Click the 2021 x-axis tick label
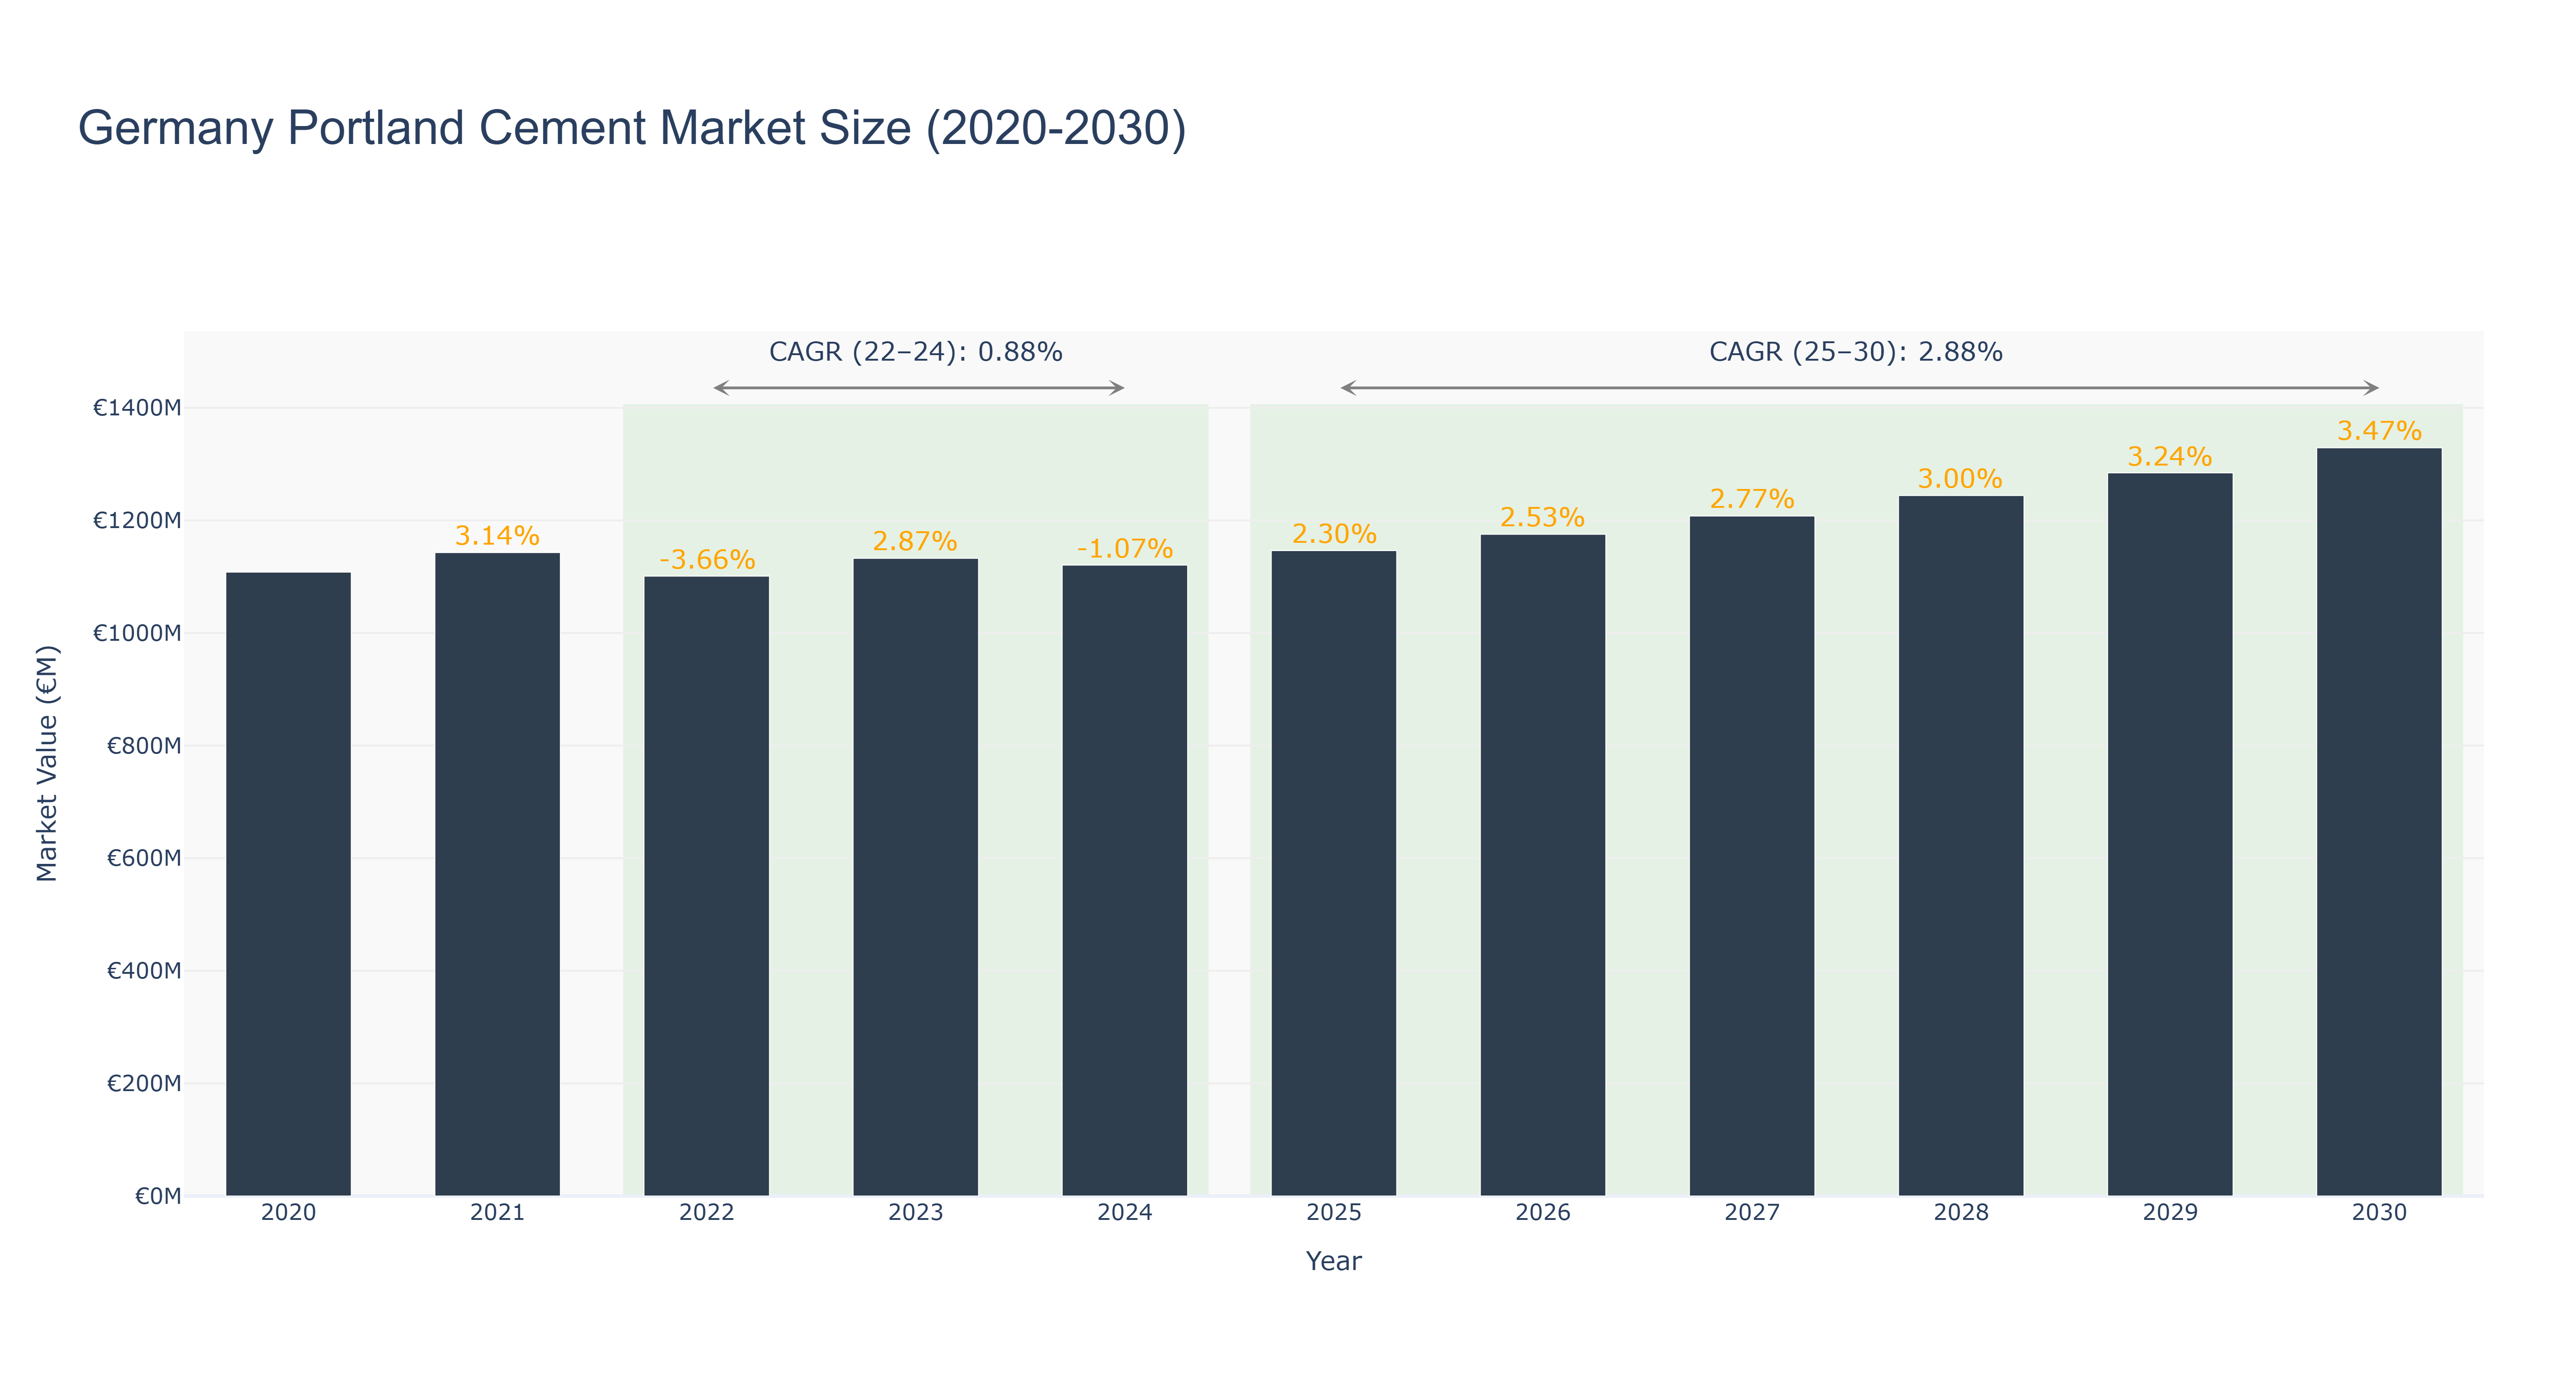 [x=497, y=1213]
